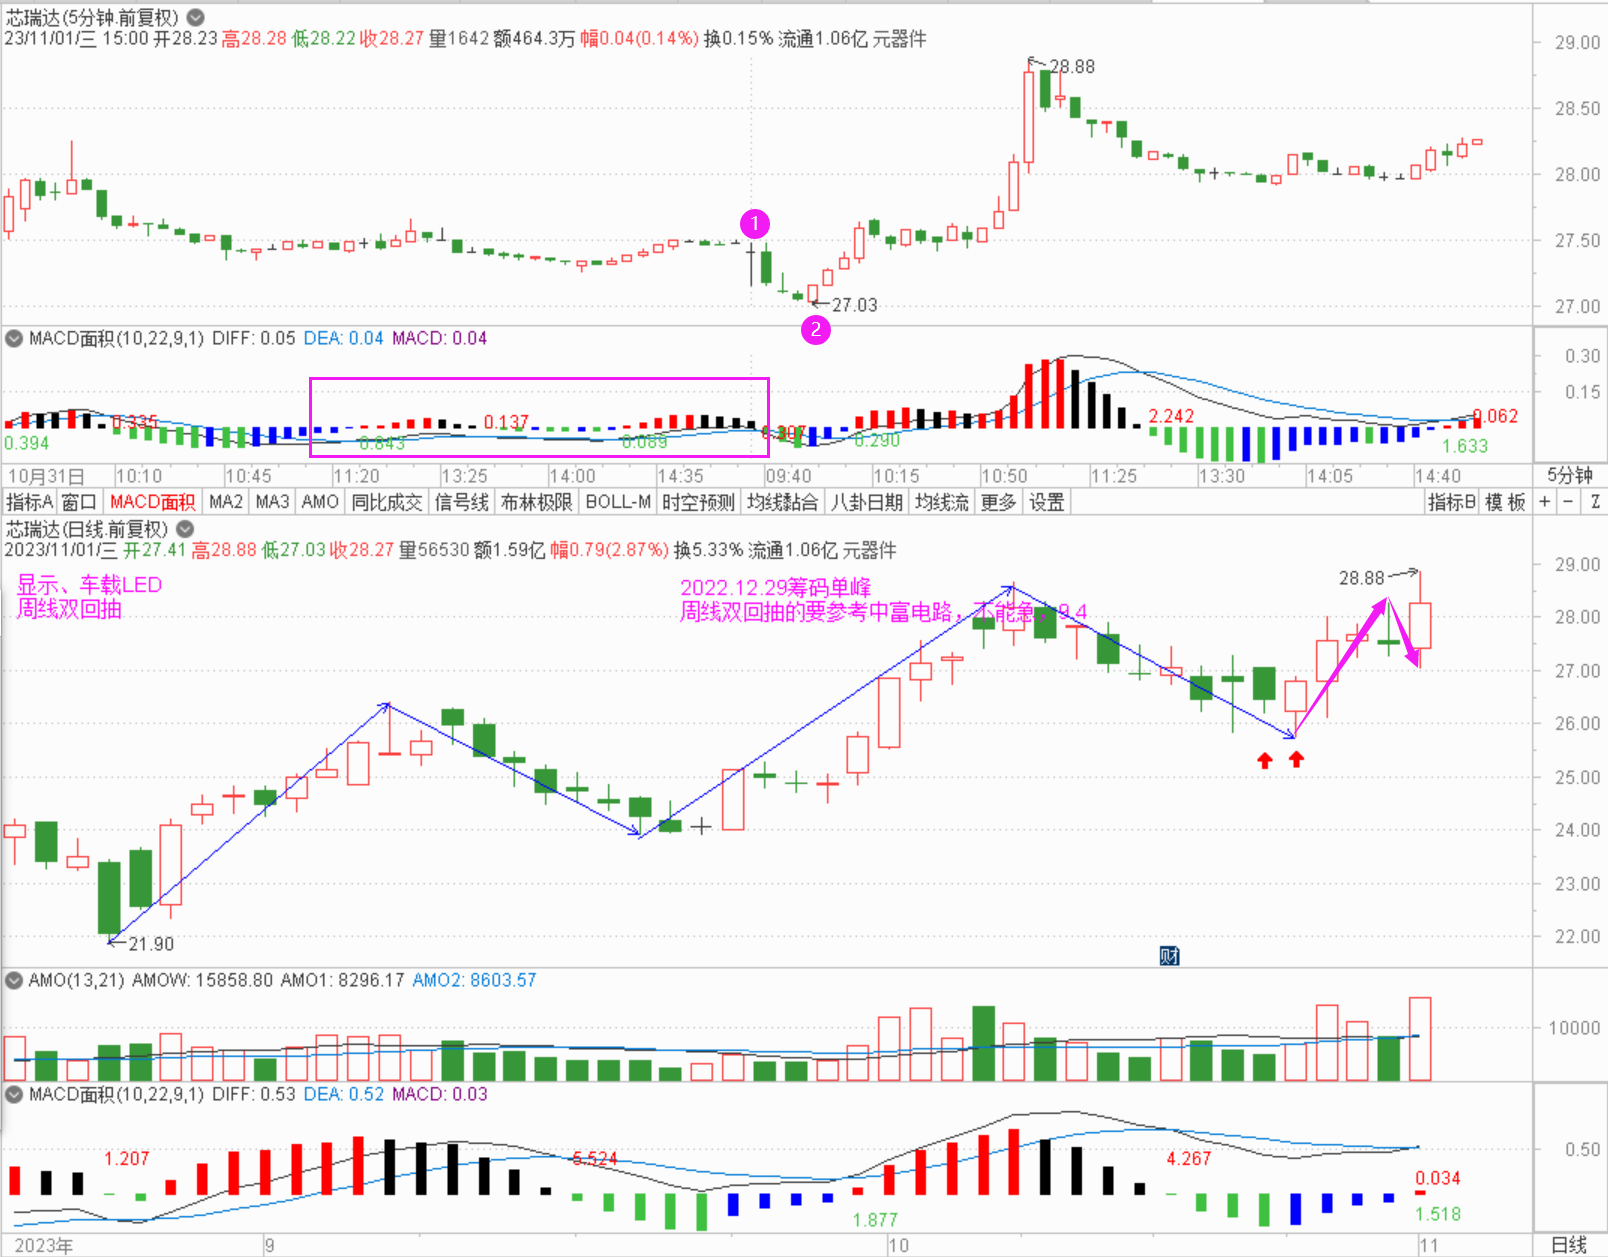The image size is (1608, 1257).
Task: Click the 09:40 mark on time axis
Action: (x=789, y=476)
